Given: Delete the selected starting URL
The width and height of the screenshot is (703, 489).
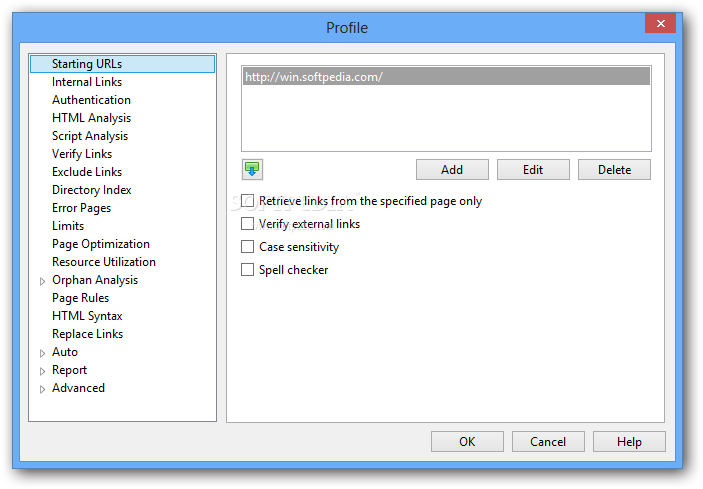Looking at the screenshot, I should tap(614, 169).
